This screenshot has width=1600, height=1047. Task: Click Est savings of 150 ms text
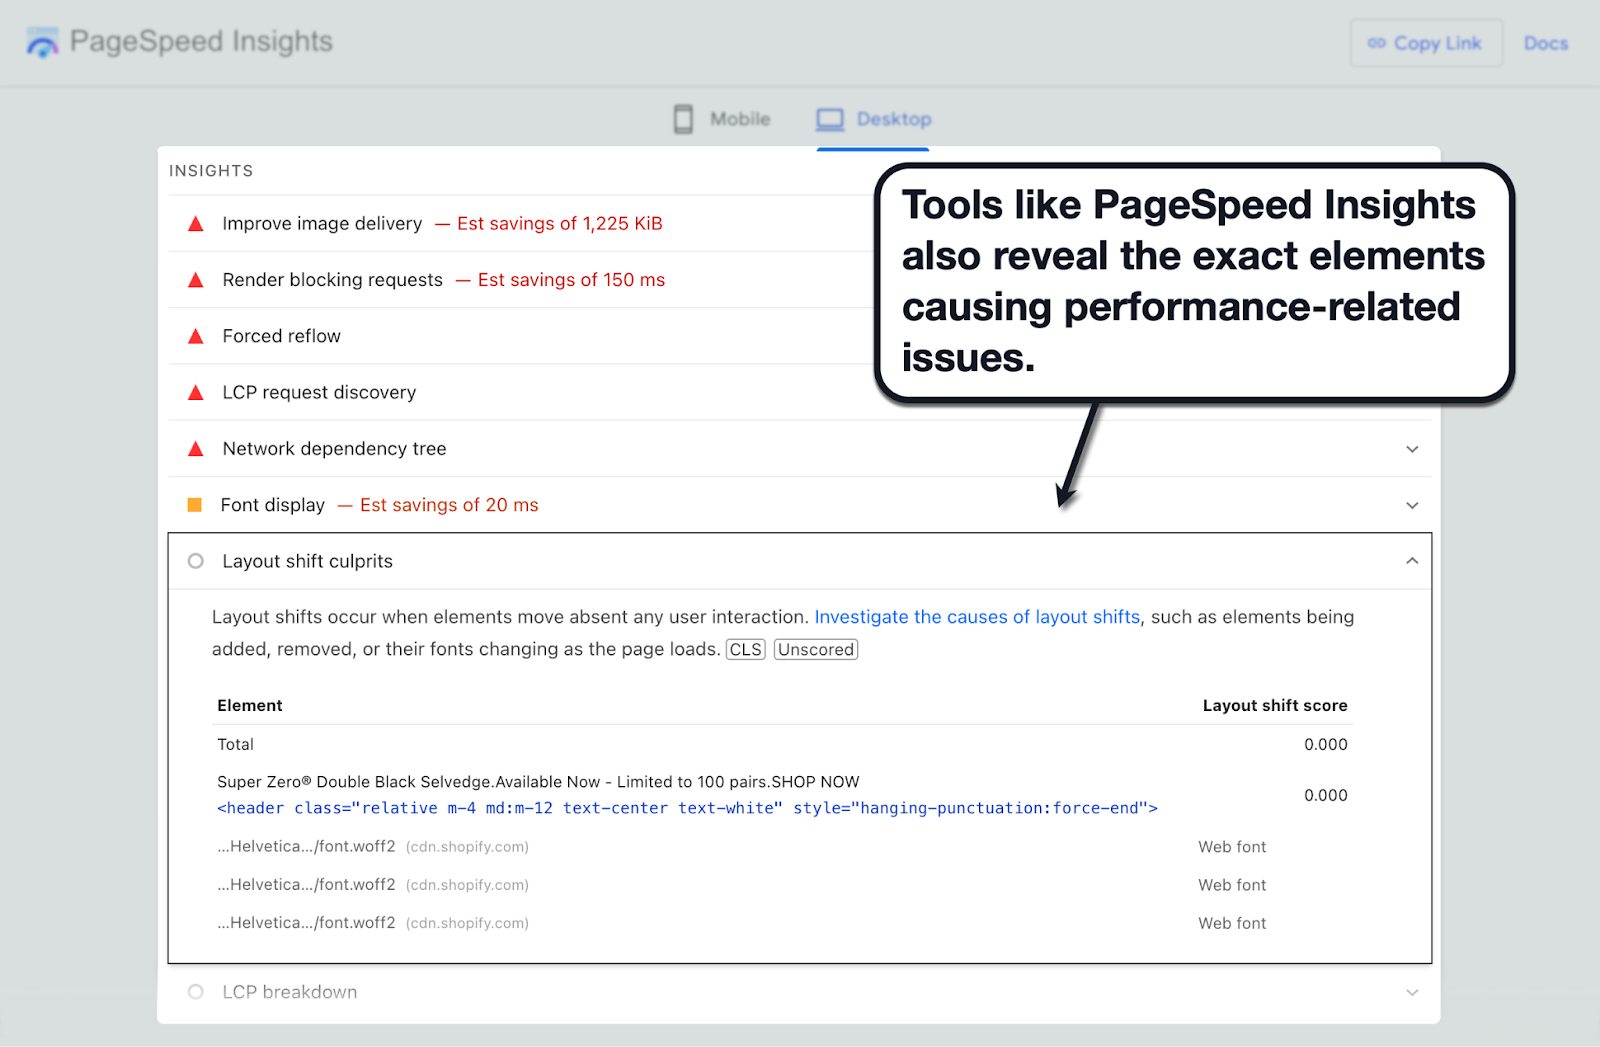(x=571, y=280)
